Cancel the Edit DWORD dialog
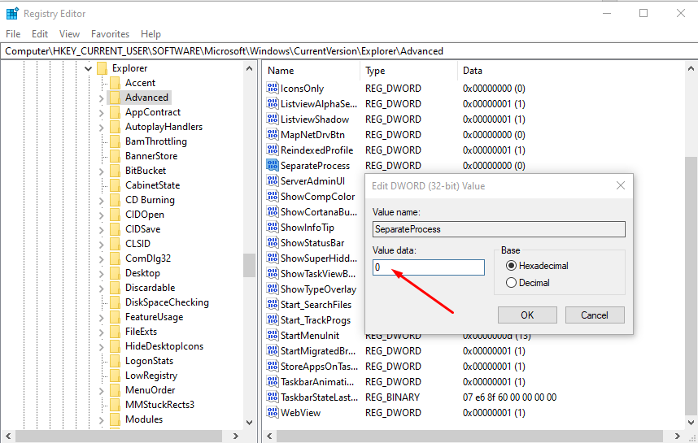Viewport: 698px width, 444px height. click(594, 315)
